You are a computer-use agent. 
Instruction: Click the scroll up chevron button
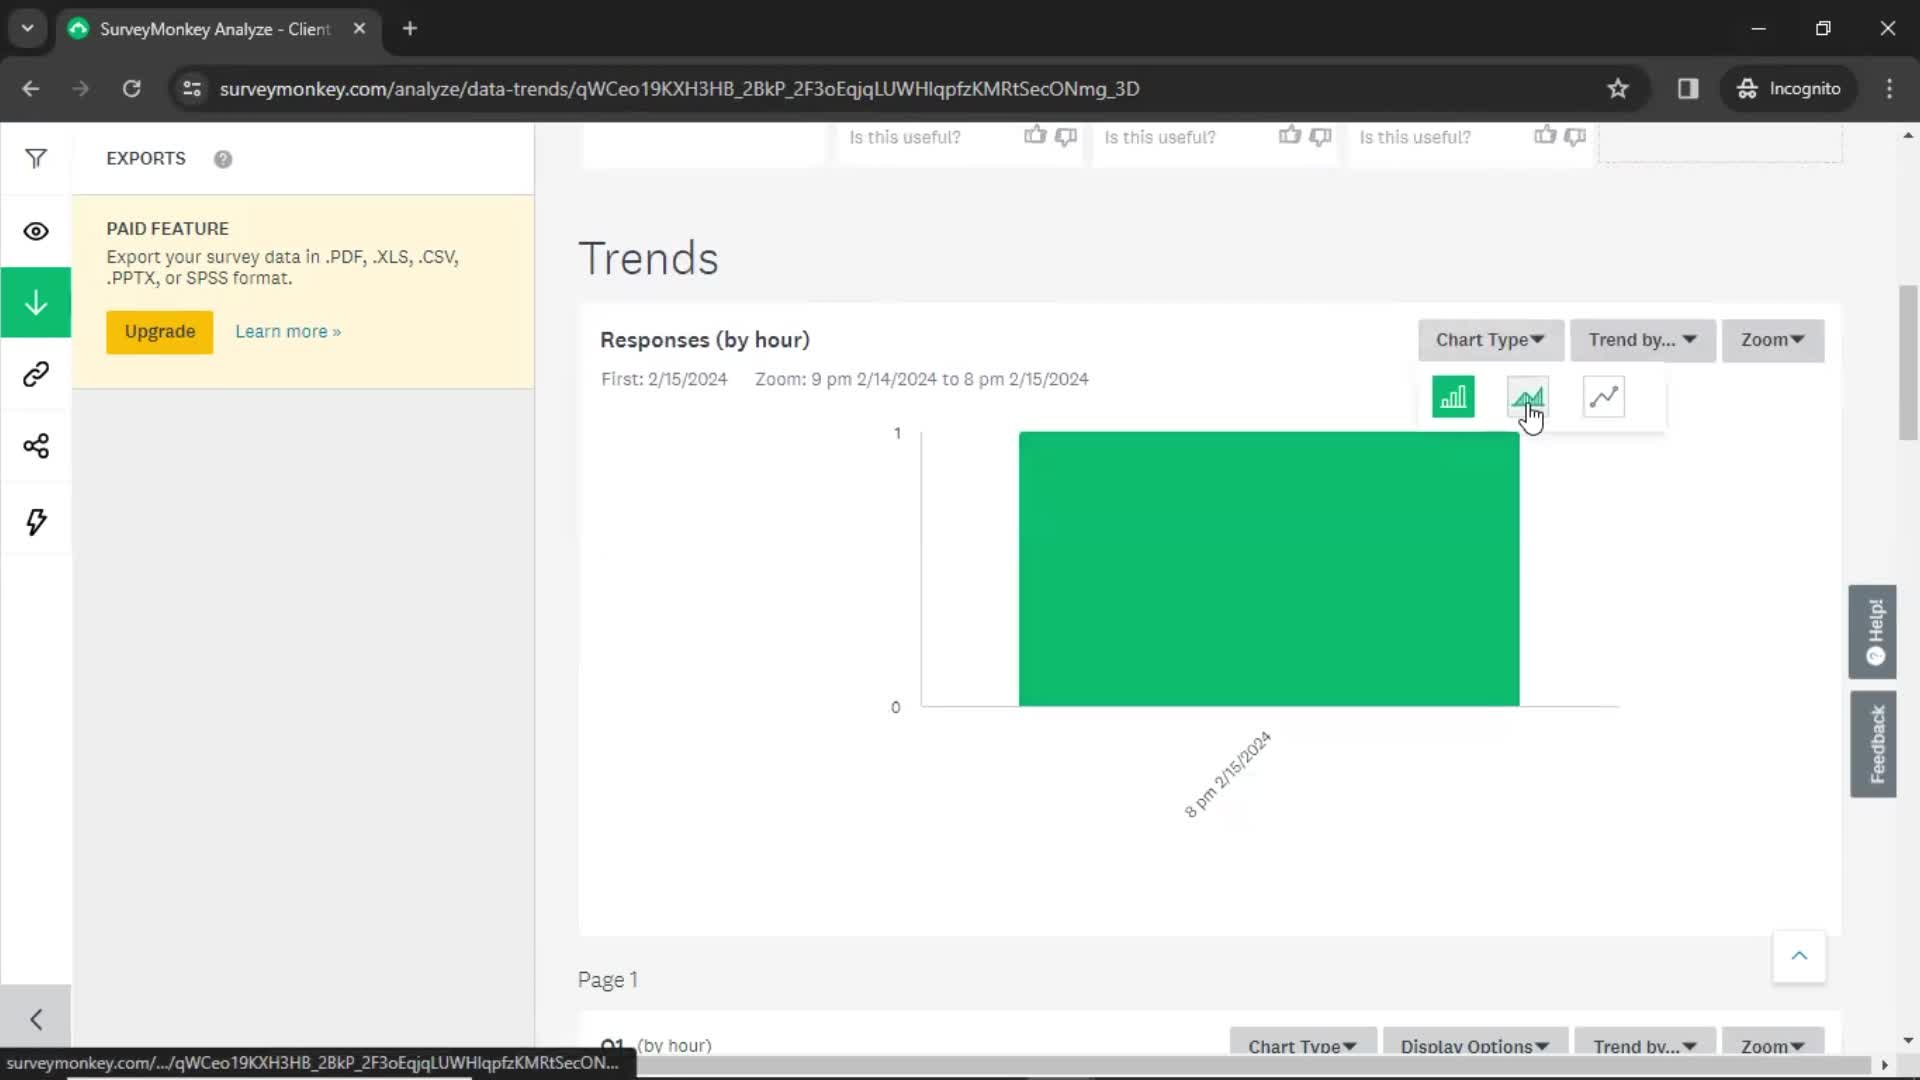pyautogui.click(x=1800, y=955)
